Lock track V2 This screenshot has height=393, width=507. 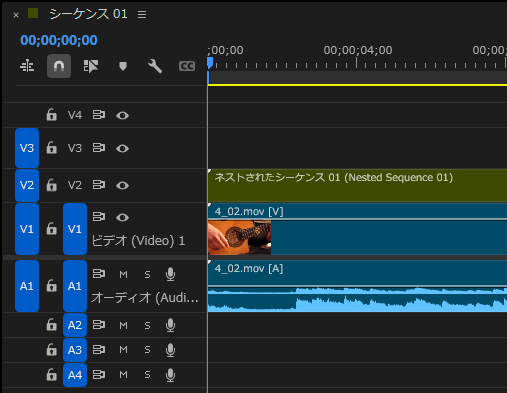pos(51,185)
